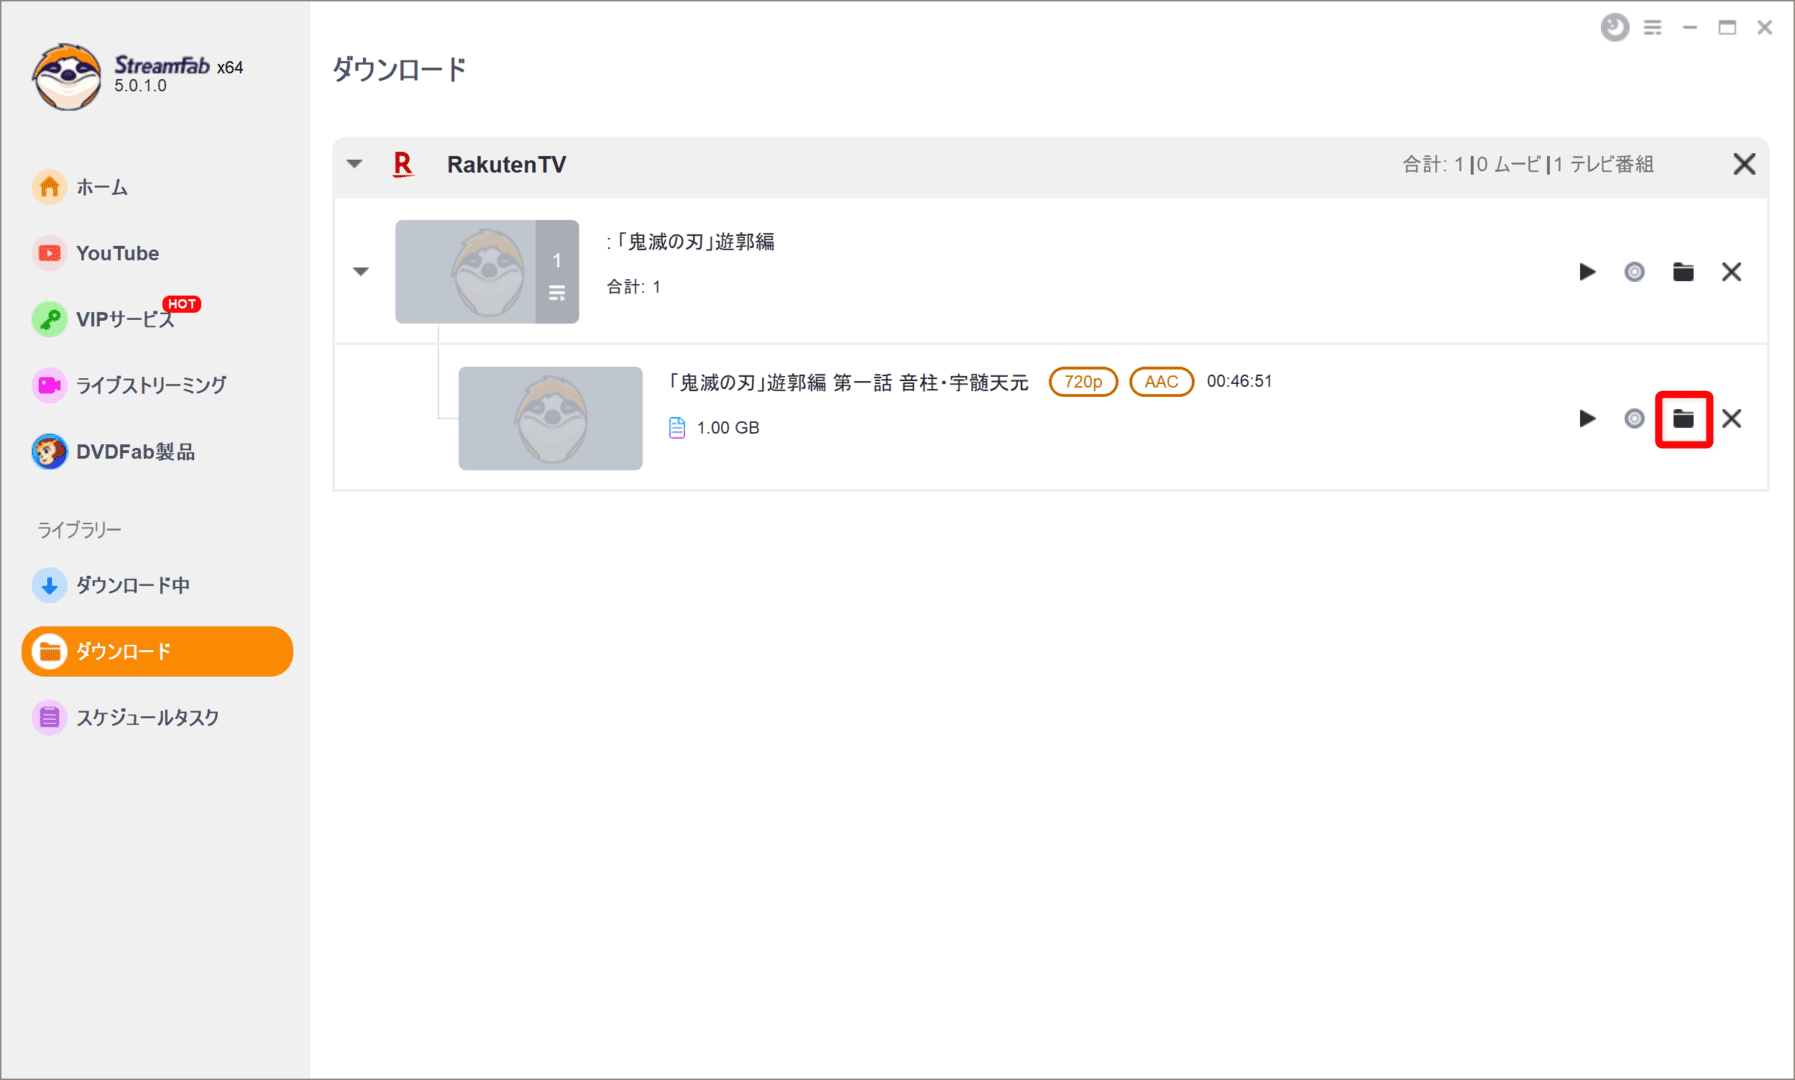
Task: Switch to the ダウンロード中 view
Action: pos(132,585)
